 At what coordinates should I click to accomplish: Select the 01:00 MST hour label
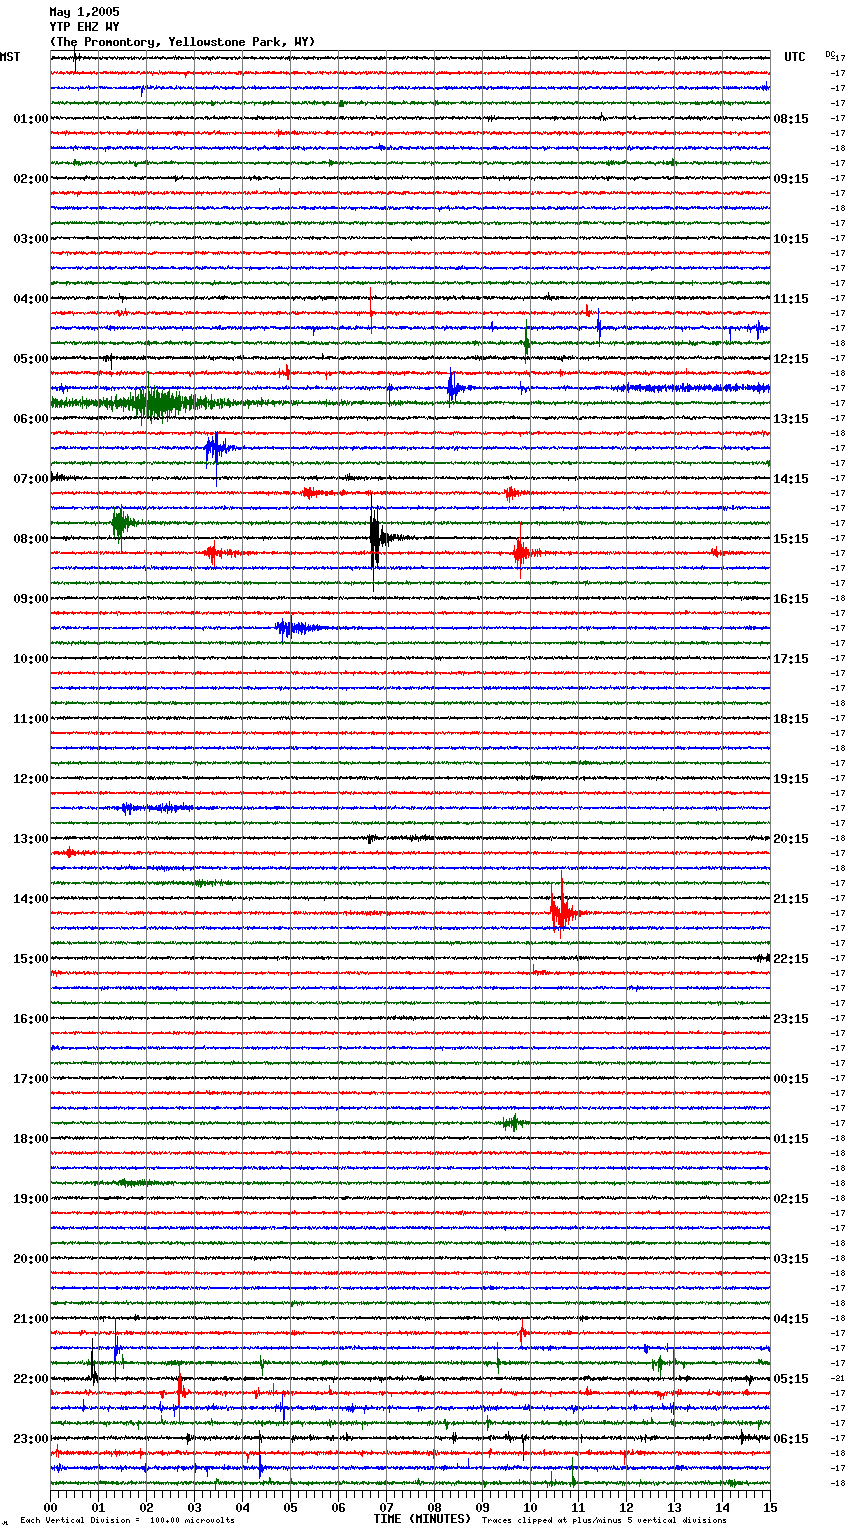(31, 119)
